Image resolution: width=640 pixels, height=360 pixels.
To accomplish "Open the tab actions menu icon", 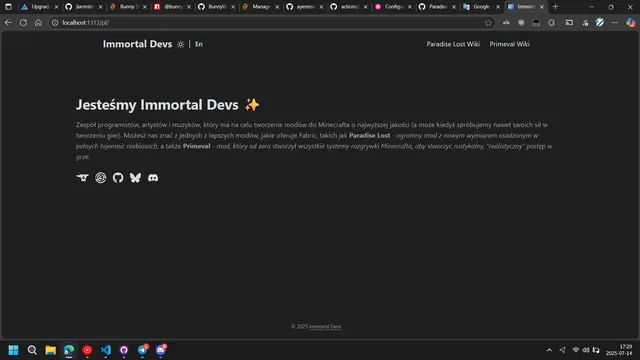I will click(8, 7).
